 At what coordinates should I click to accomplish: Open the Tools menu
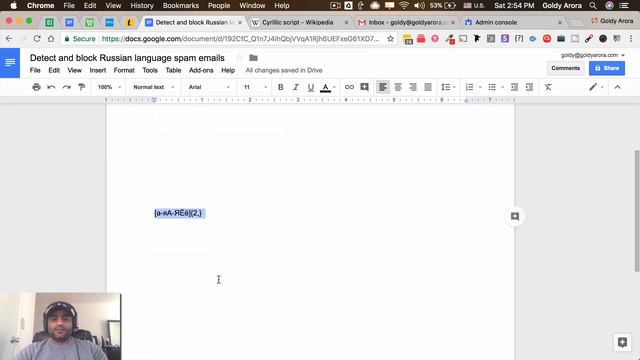(x=150, y=70)
